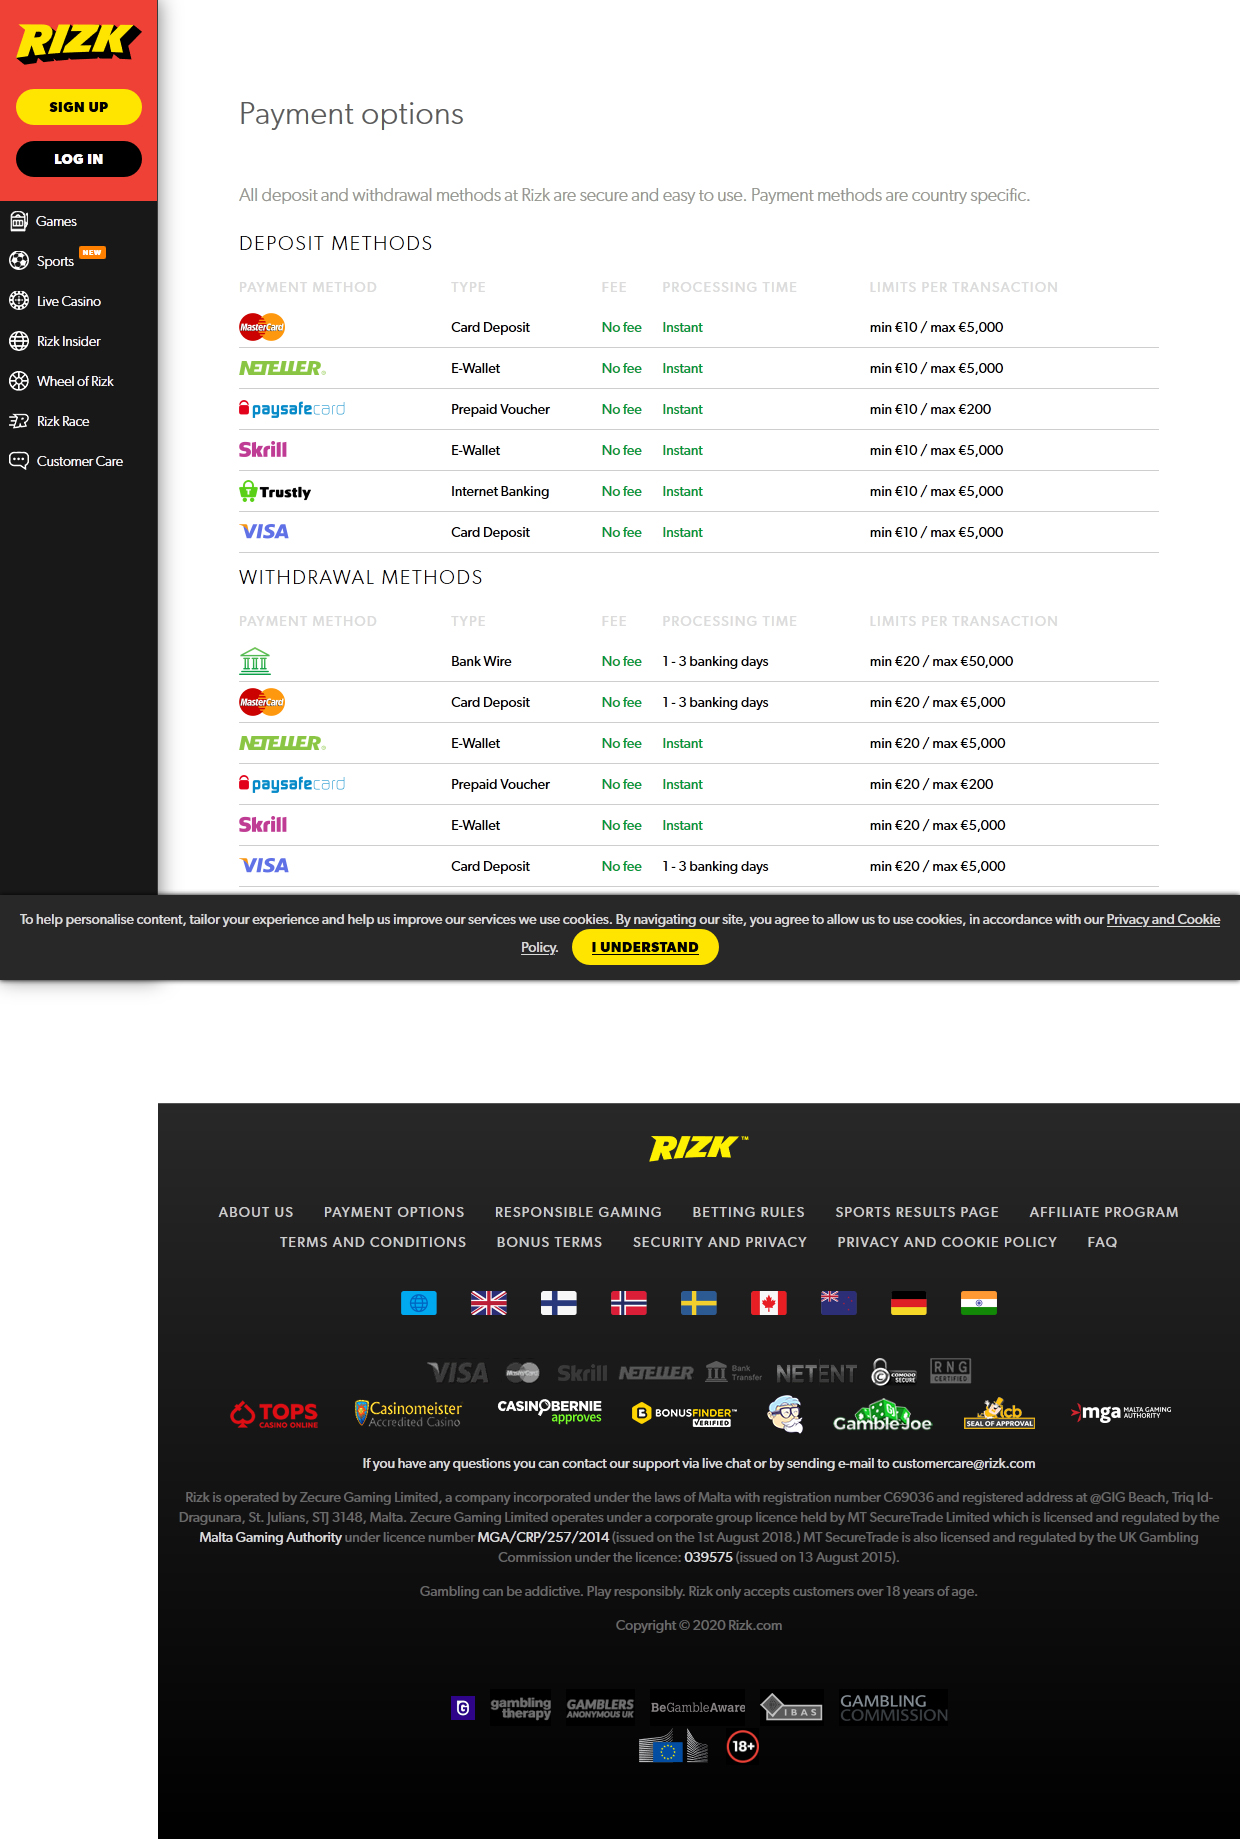This screenshot has width=1240, height=1839.
Task: Open Games from the sidebar menu
Action: click(56, 221)
